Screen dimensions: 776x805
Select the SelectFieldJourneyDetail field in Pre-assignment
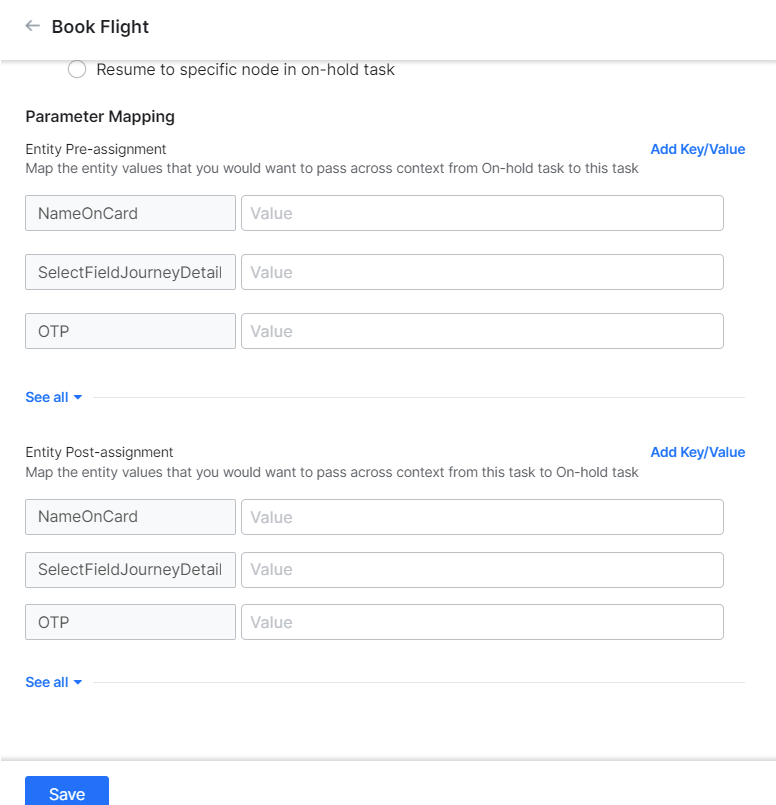pyautogui.click(x=130, y=272)
